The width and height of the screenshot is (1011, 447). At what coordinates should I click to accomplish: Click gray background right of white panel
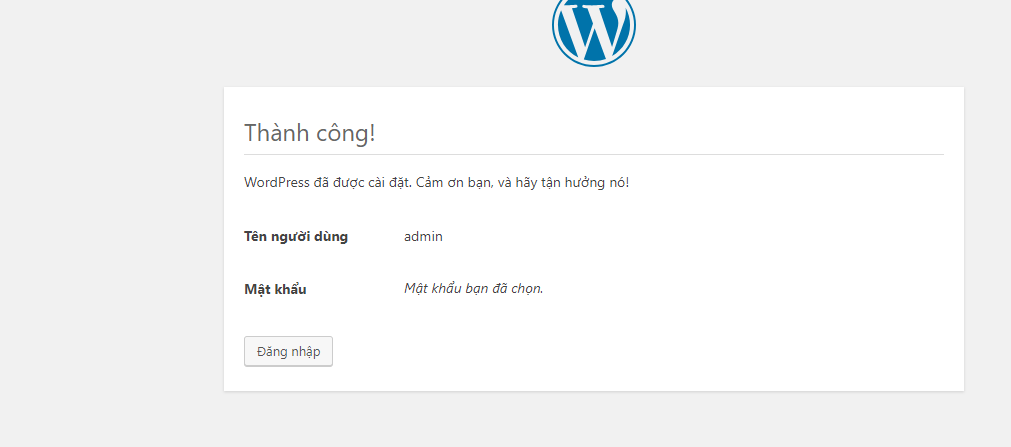987,240
